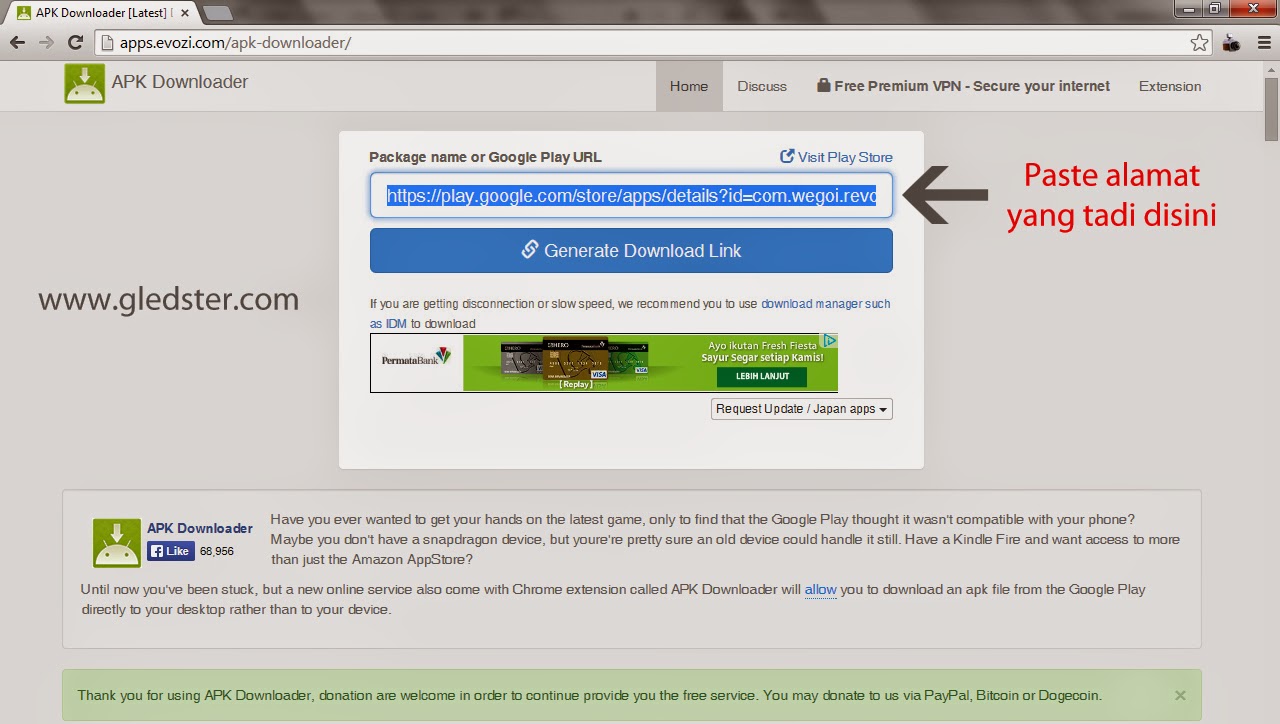Click the APK Downloader title link in description
Viewport: 1280px width, 724px height.
(x=200, y=528)
